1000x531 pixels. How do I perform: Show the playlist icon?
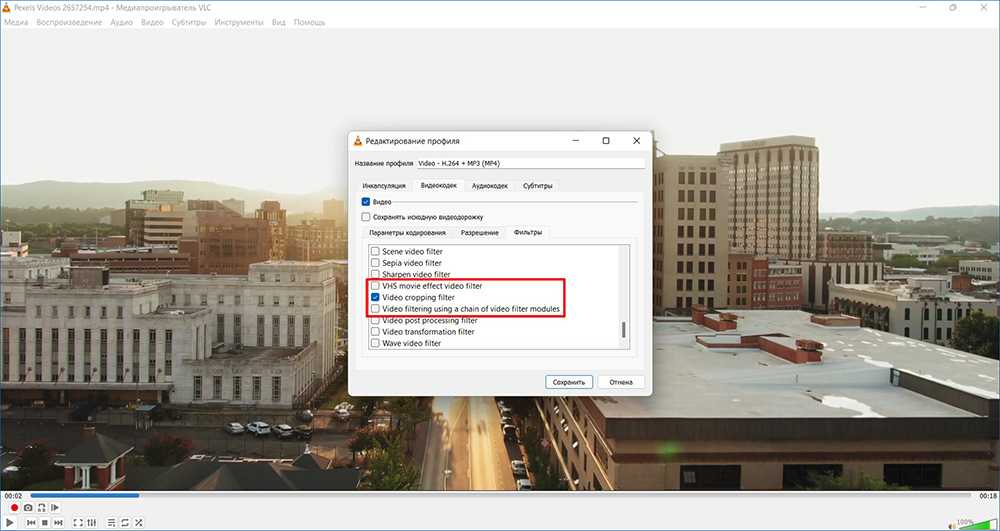pos(110,522)
